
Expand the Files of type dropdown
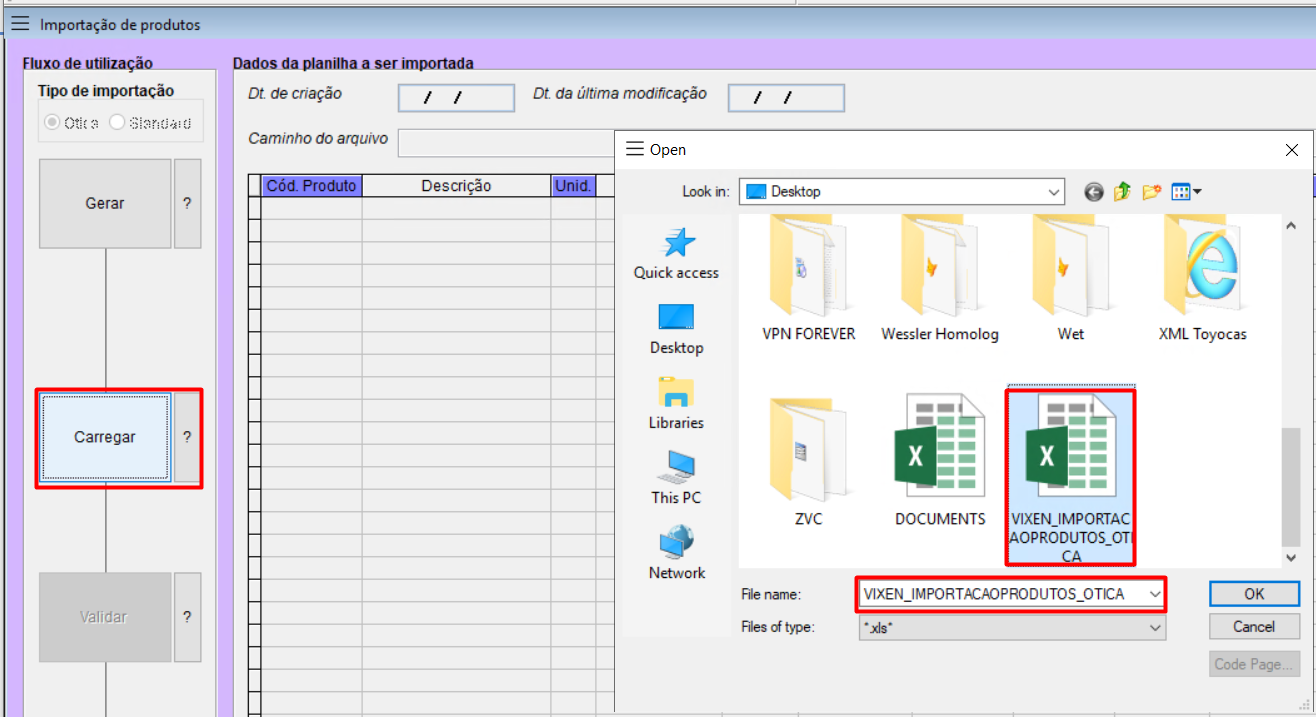[1155, 628]
